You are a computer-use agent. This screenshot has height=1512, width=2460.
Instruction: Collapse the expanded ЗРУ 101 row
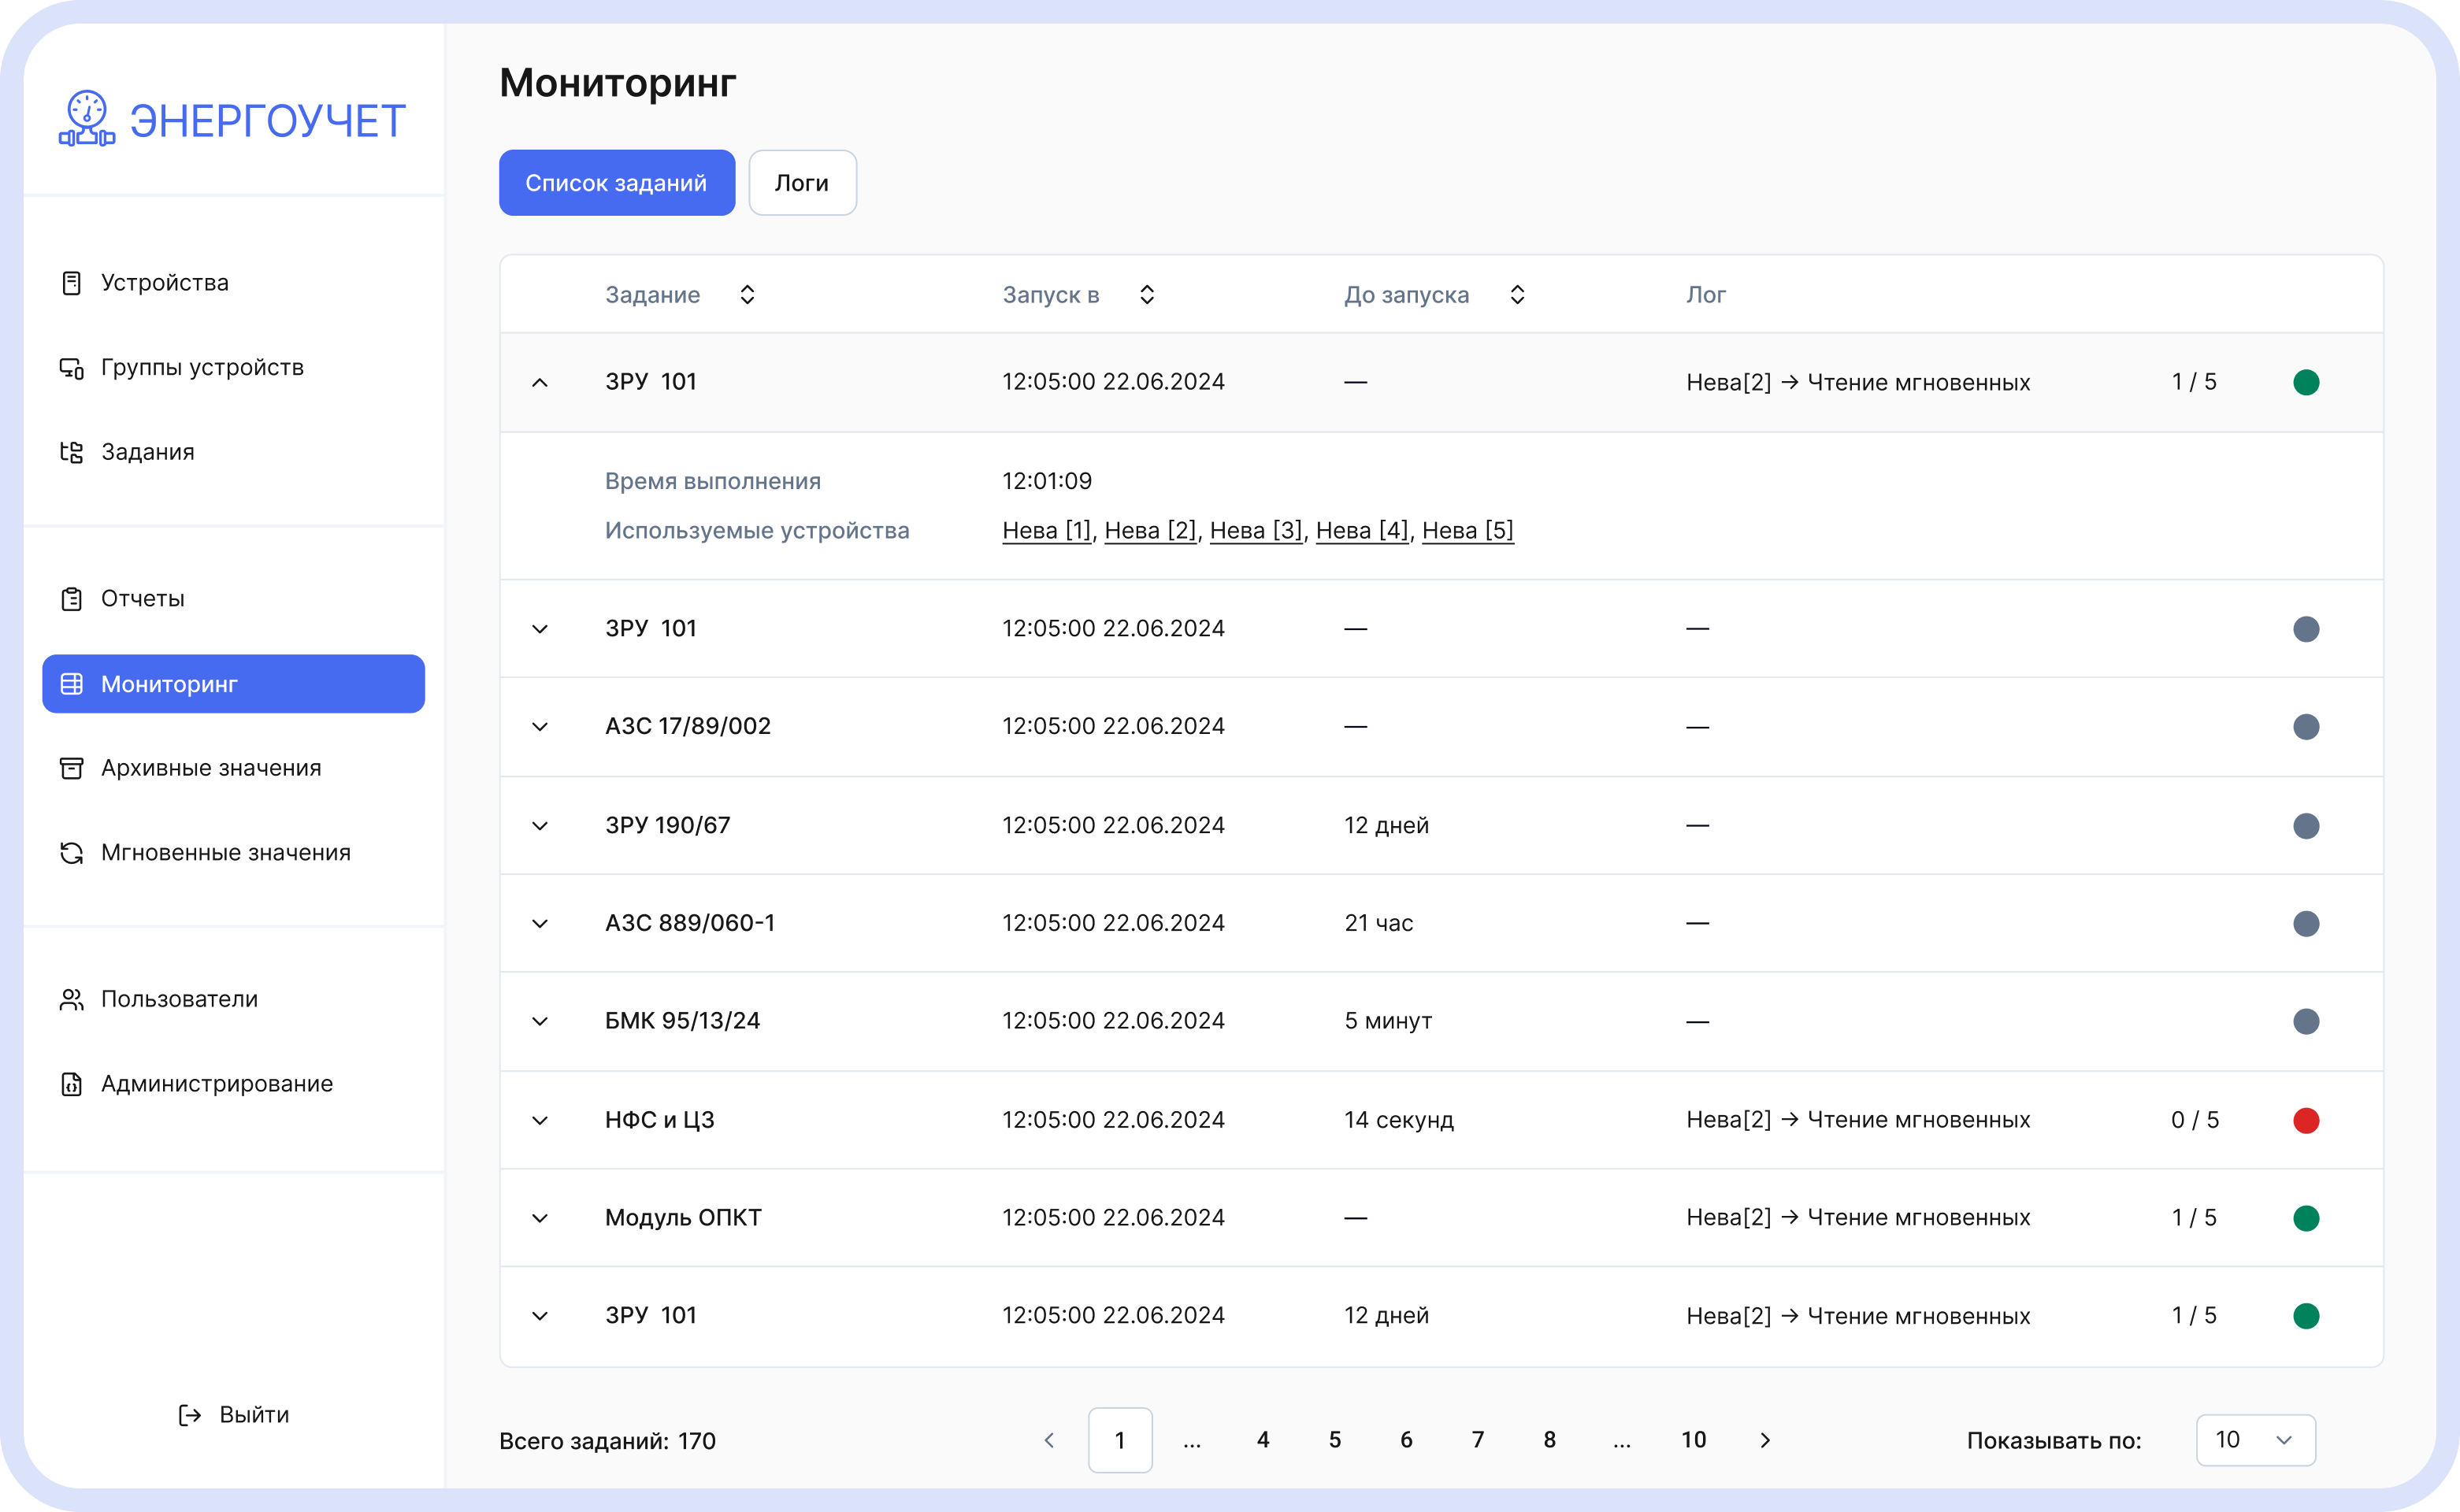pyautogui.click(x=540, y=382)
